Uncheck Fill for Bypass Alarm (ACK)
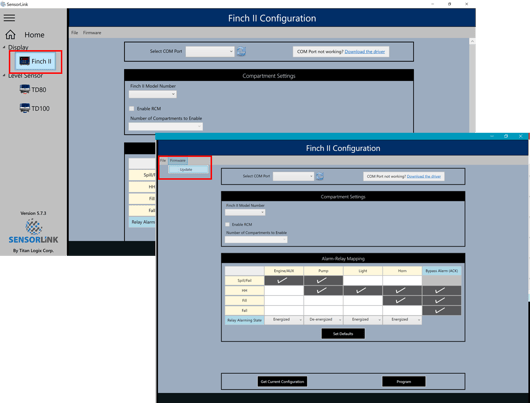 pyautogui.click(x=442, y=300)
